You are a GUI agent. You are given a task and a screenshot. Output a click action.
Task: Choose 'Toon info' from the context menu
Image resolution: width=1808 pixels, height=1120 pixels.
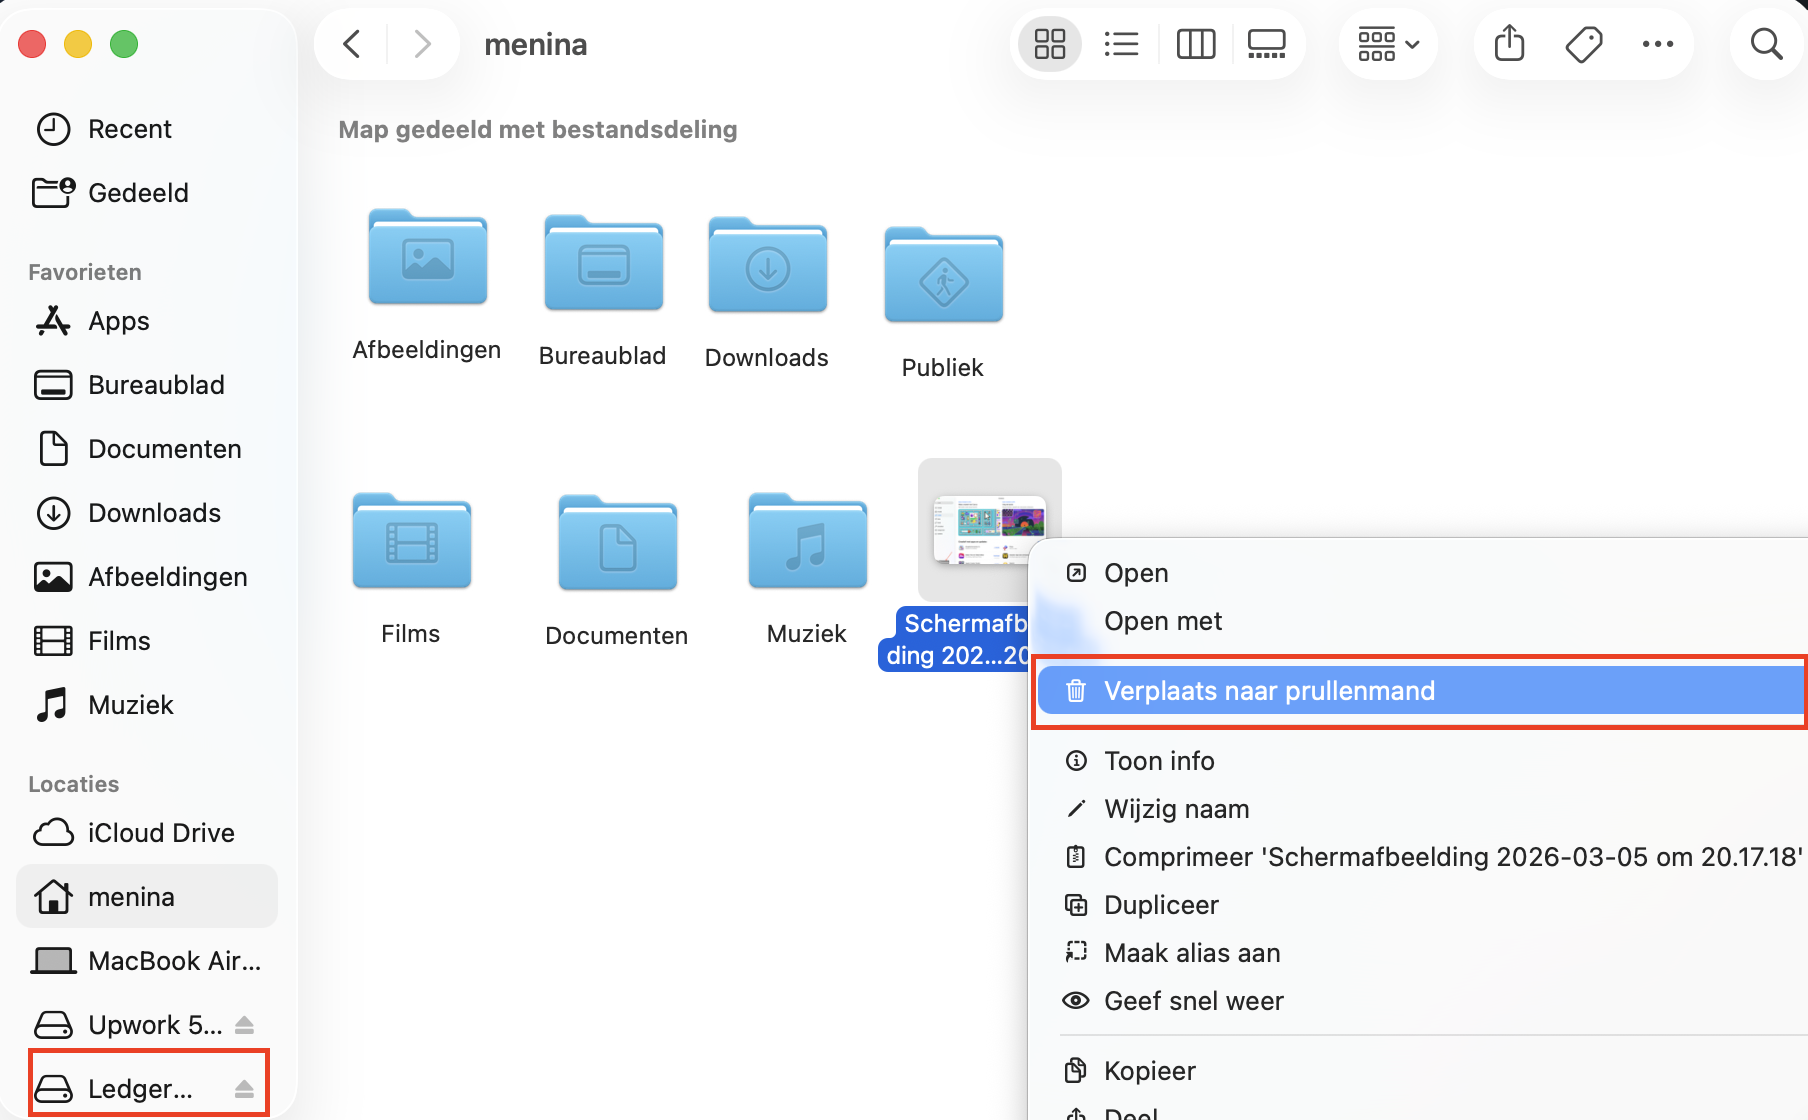[1159, 760]
